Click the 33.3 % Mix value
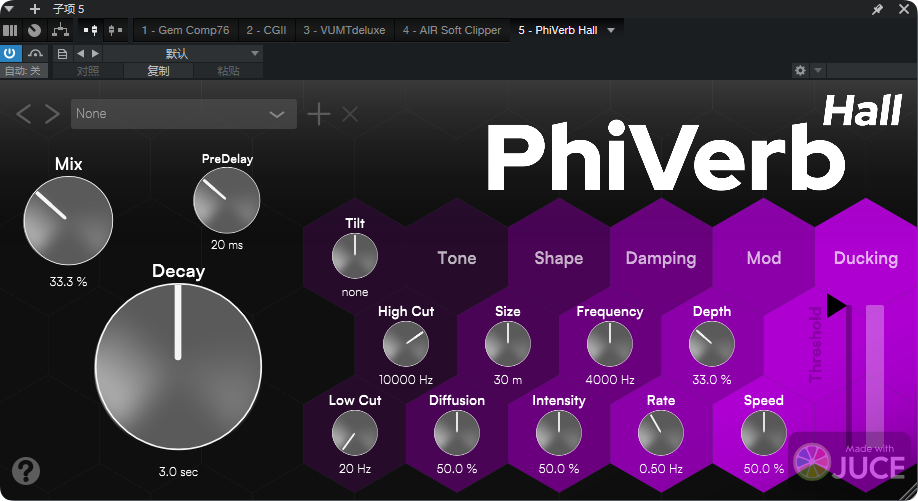Screen dimensions: 918x501 [x=68, y=282]
